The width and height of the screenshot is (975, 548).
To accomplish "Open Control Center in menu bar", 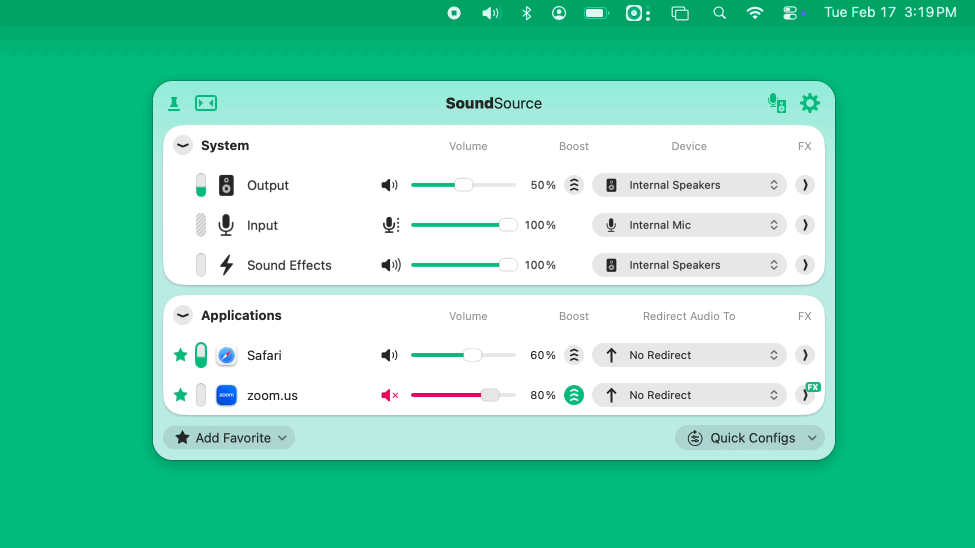I will pos(790,13).
